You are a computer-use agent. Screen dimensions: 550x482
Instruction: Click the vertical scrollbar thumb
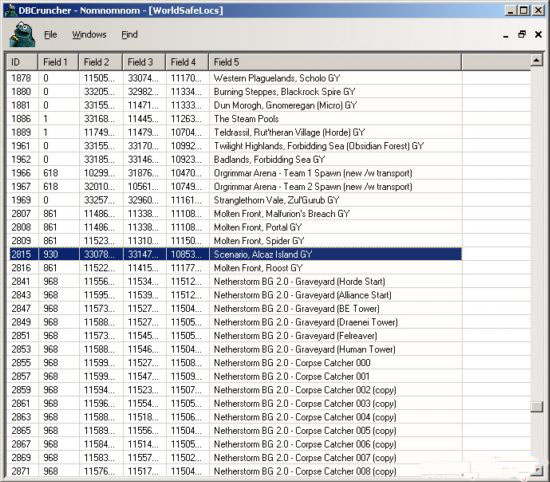tap(536, 407)
